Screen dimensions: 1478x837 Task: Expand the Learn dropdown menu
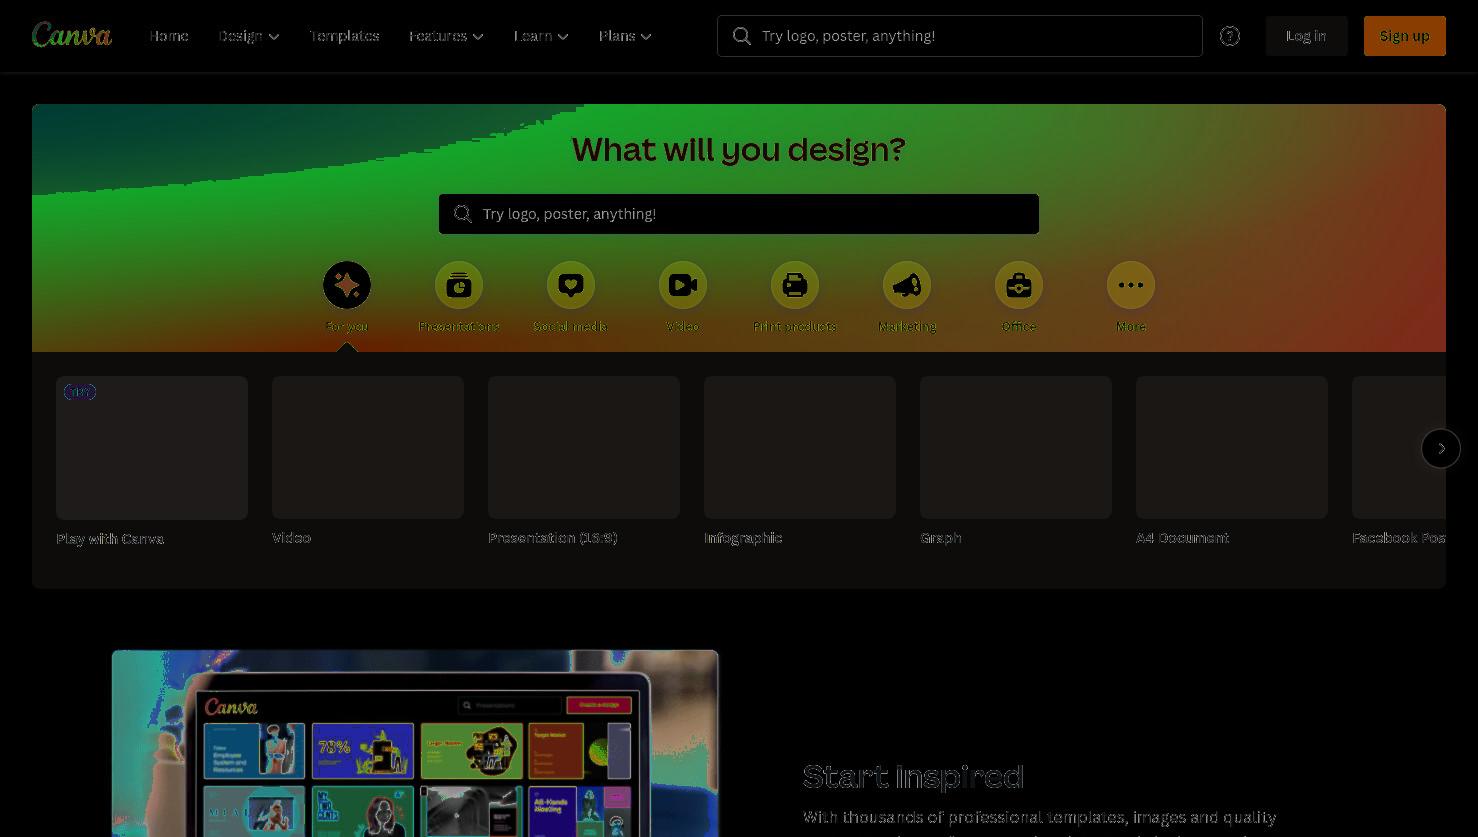click(541, 36)
